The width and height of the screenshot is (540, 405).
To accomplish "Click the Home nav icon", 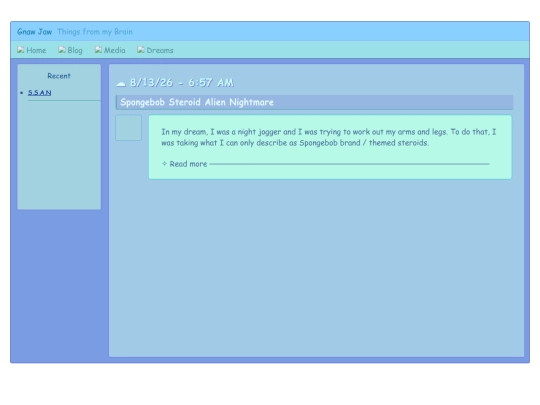I will pos(21,50).
